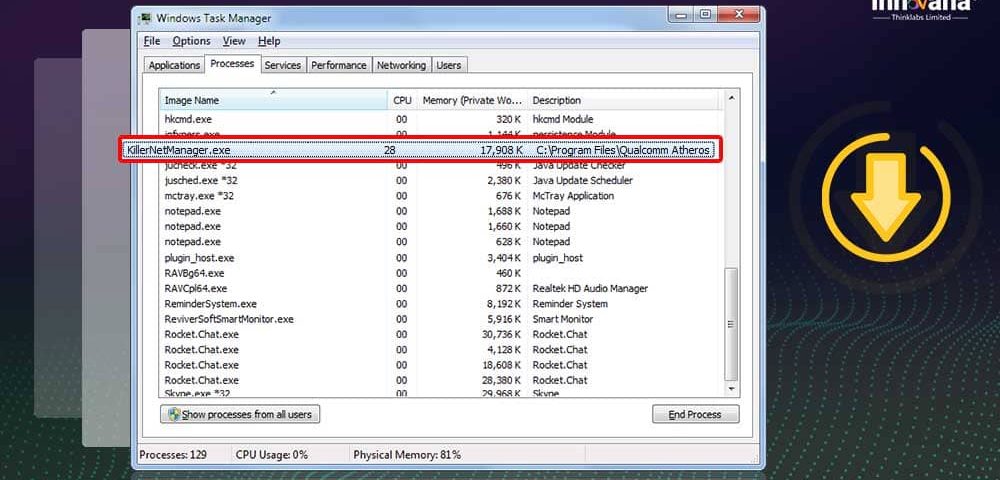The width and height of the screenshot is (1000, 480).
Task: Sort by Memory (Private Working Set) column
Action: click(x=473, y=100)
